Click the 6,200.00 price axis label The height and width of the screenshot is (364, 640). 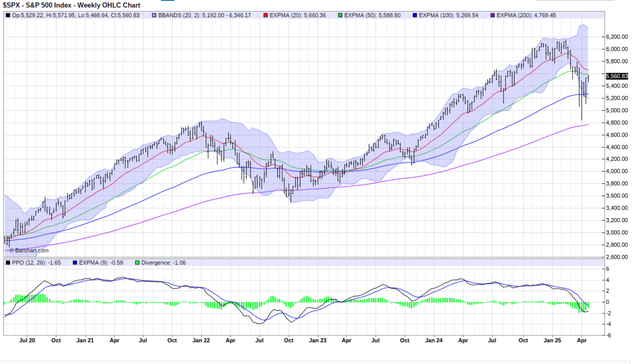tap(616, 37)
